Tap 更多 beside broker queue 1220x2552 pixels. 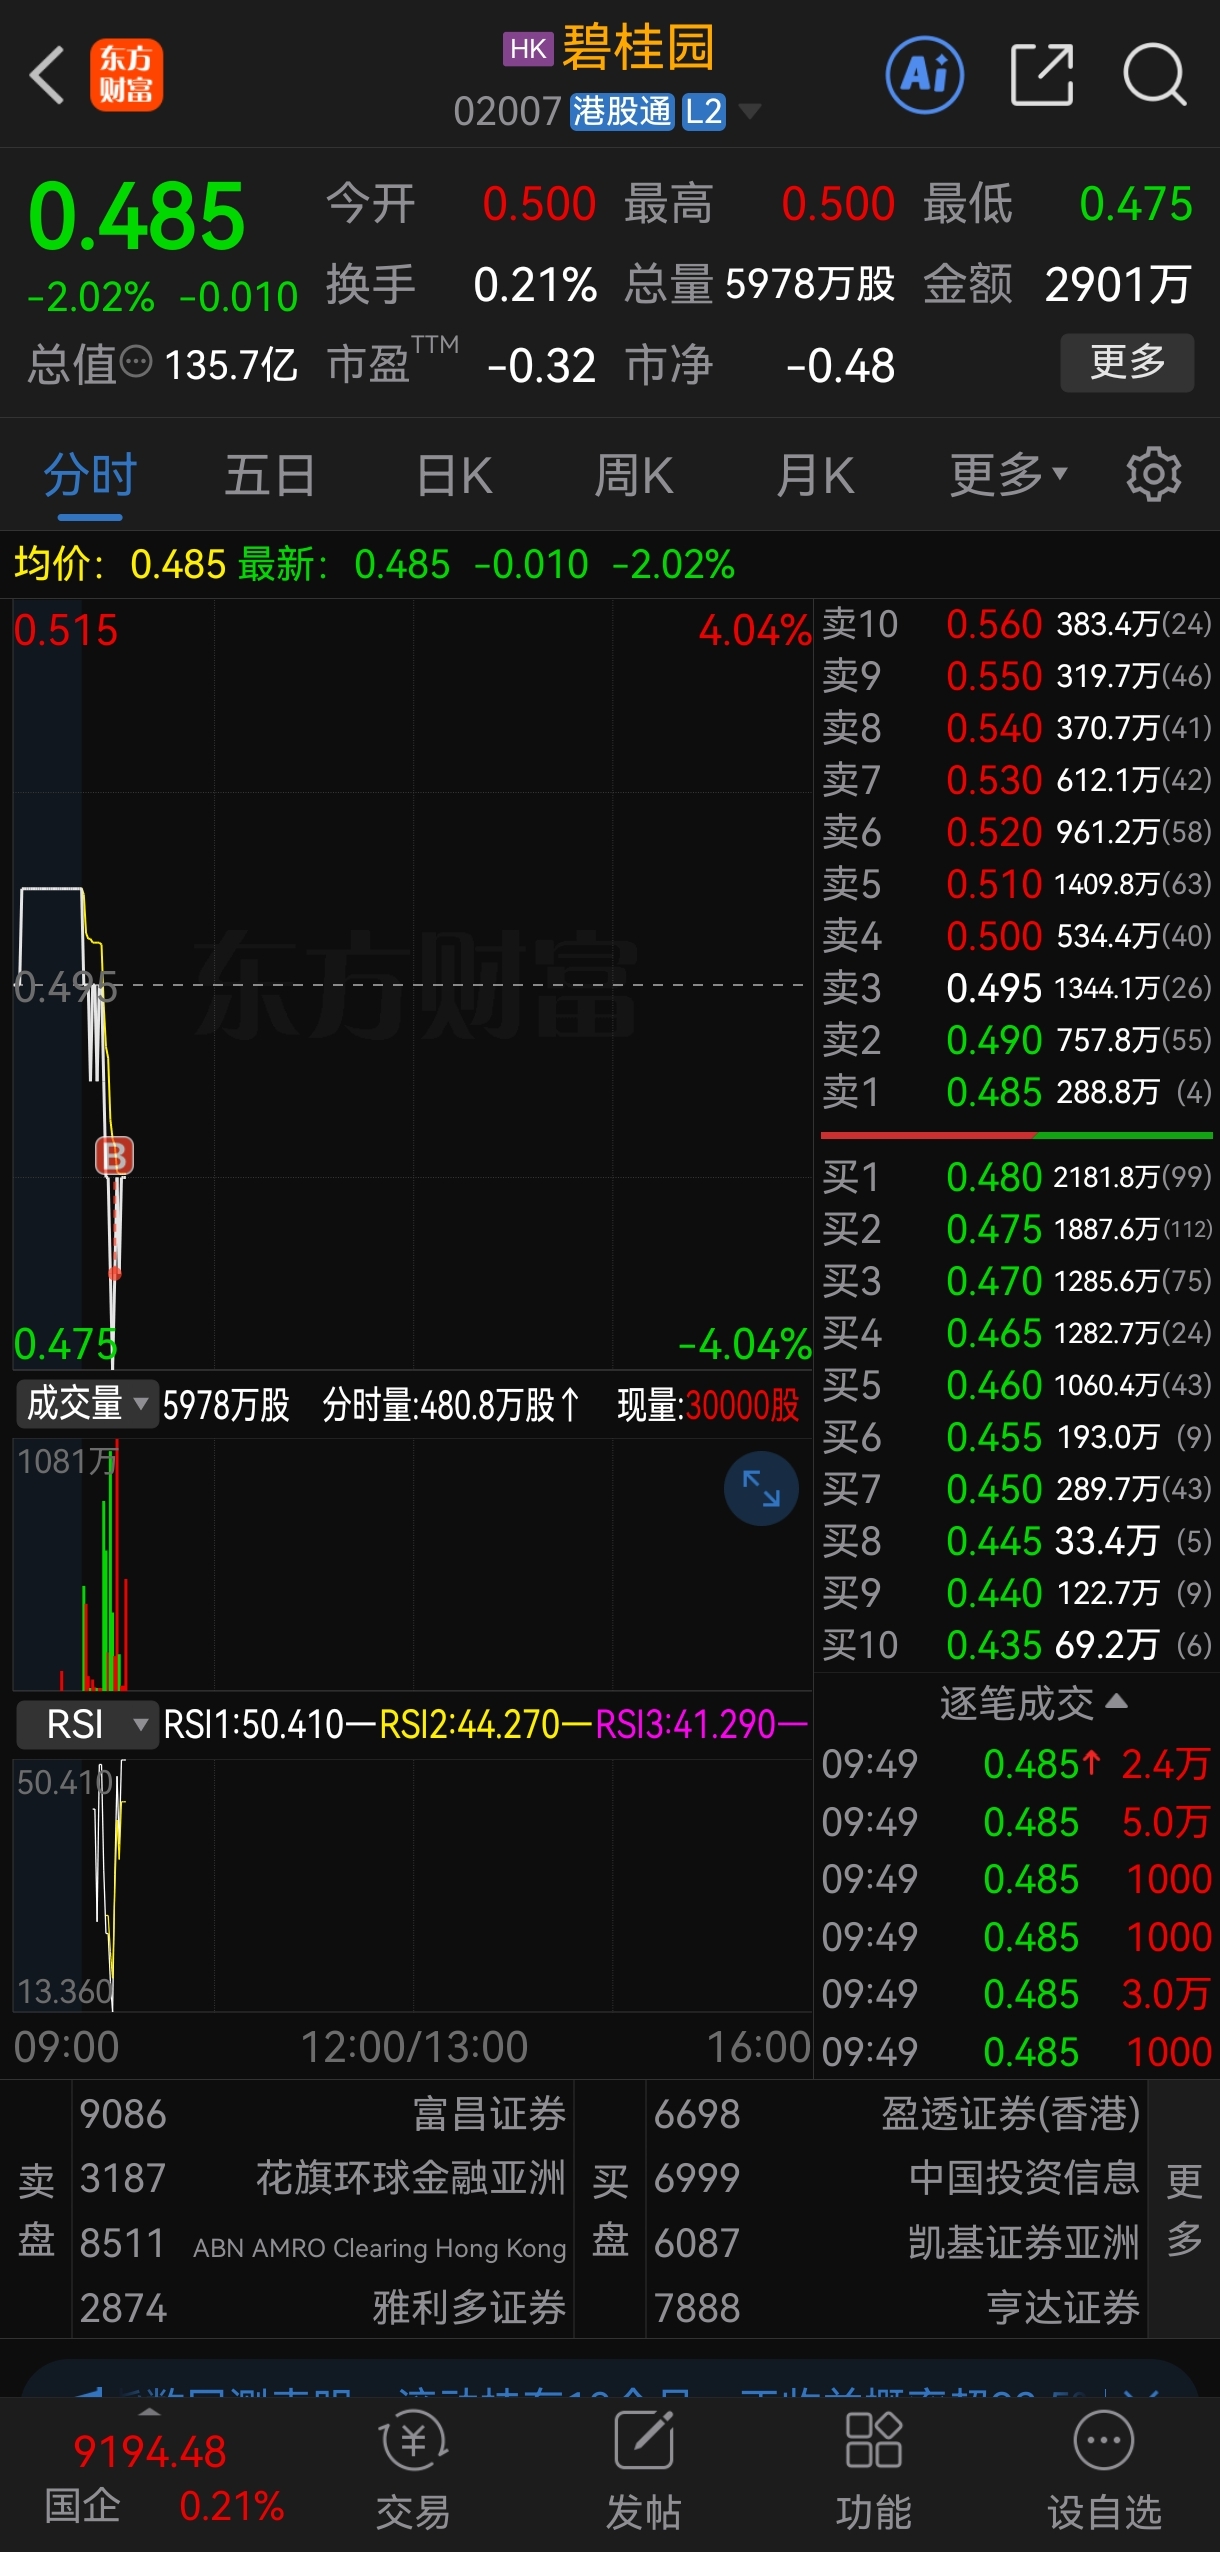point(1184,2208)
